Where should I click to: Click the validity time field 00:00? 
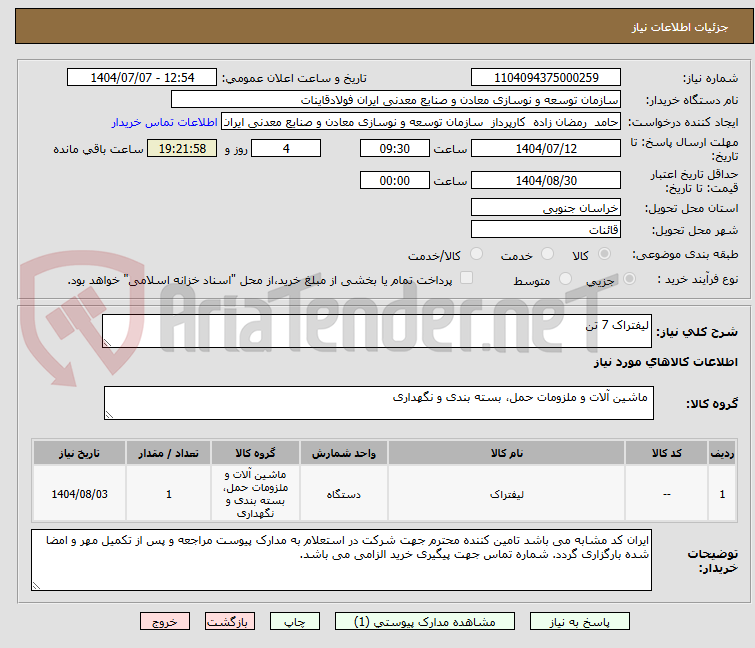(394, 181)
